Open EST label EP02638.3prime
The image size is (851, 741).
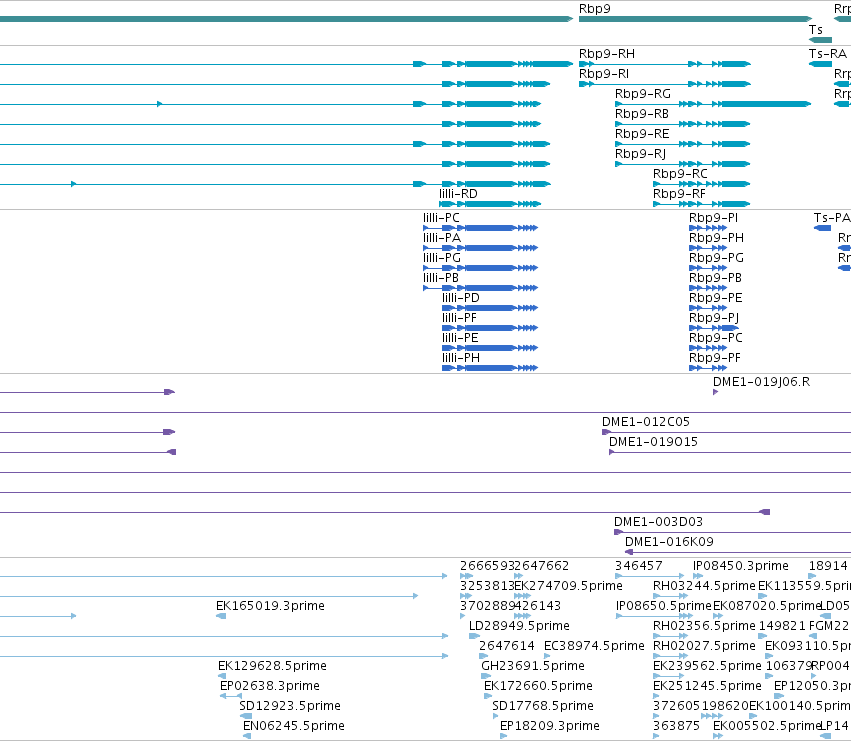[270, 686]
